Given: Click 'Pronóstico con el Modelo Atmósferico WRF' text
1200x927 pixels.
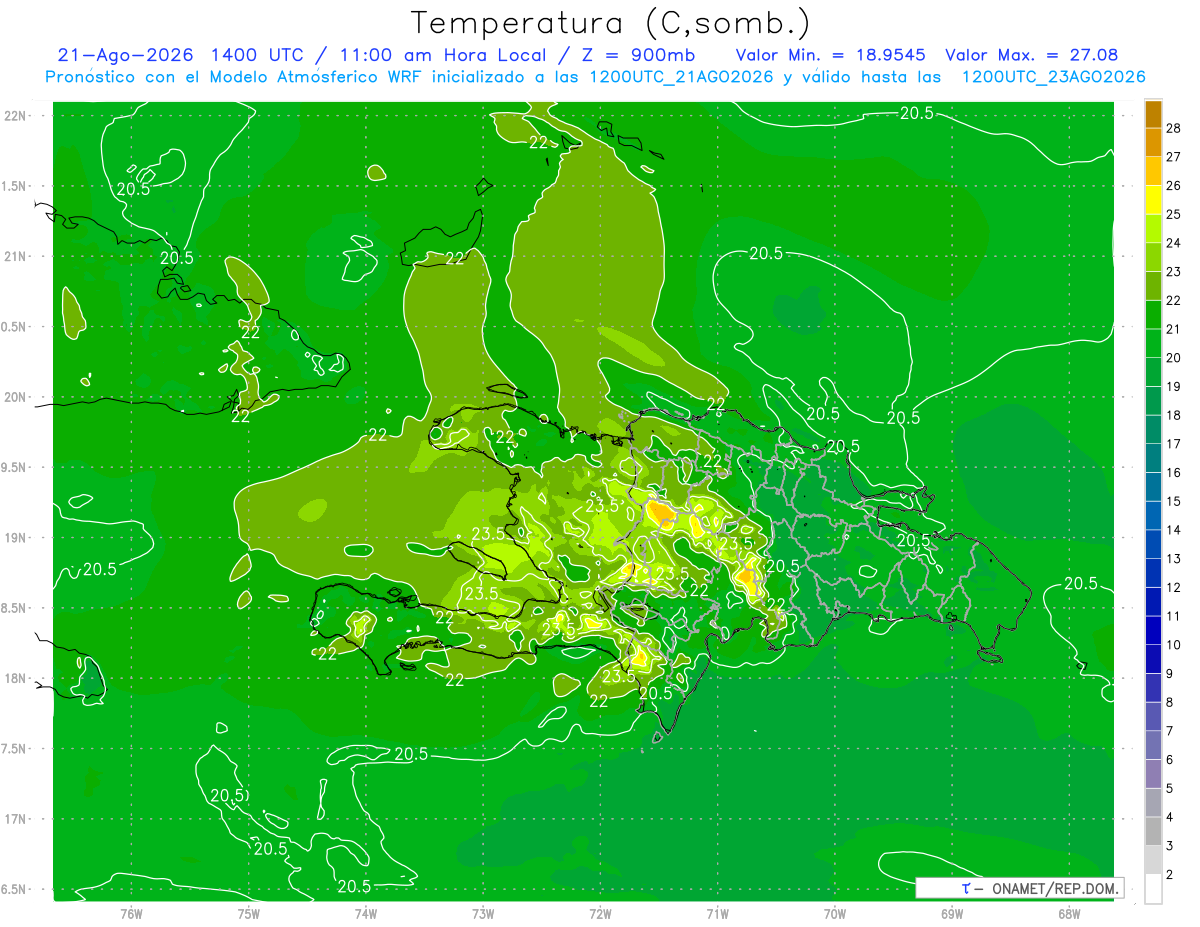Looking at the screenshot, I should [236, 77].
